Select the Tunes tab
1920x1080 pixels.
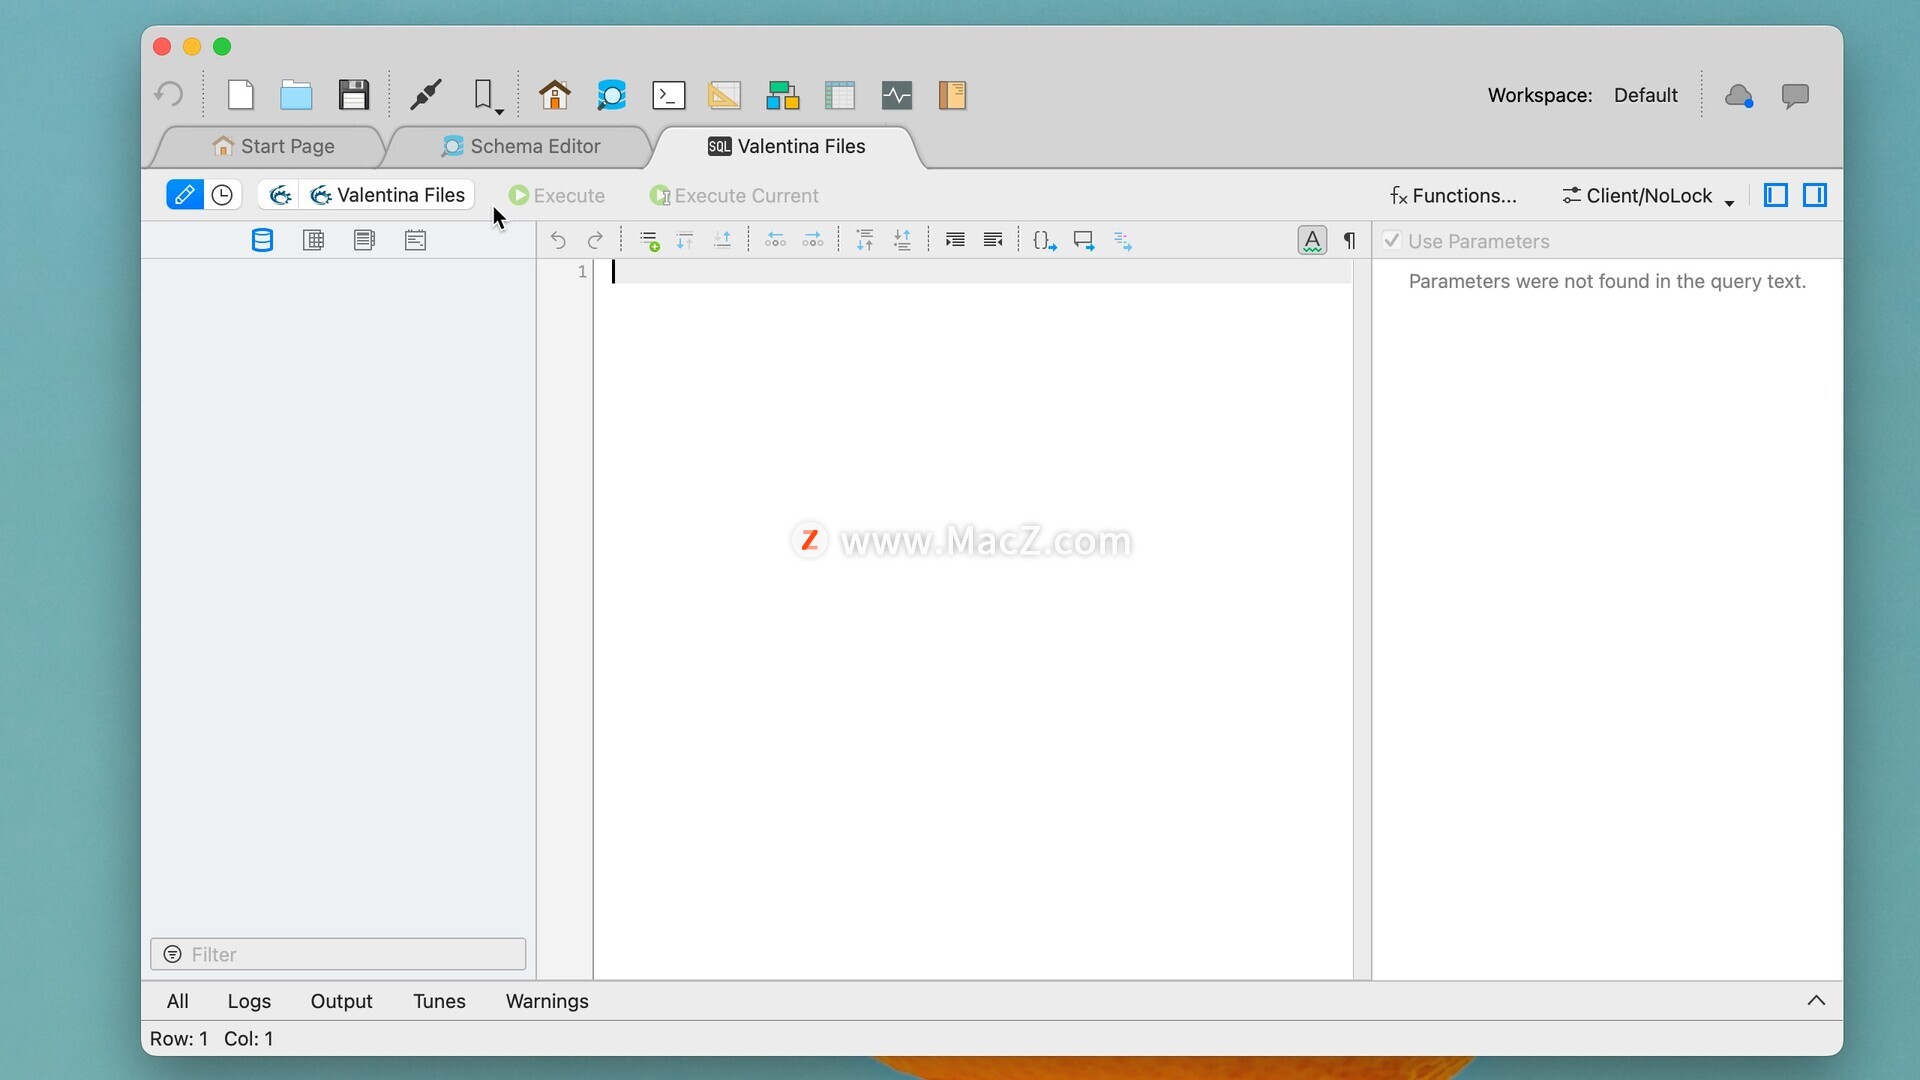(439, 1001)
